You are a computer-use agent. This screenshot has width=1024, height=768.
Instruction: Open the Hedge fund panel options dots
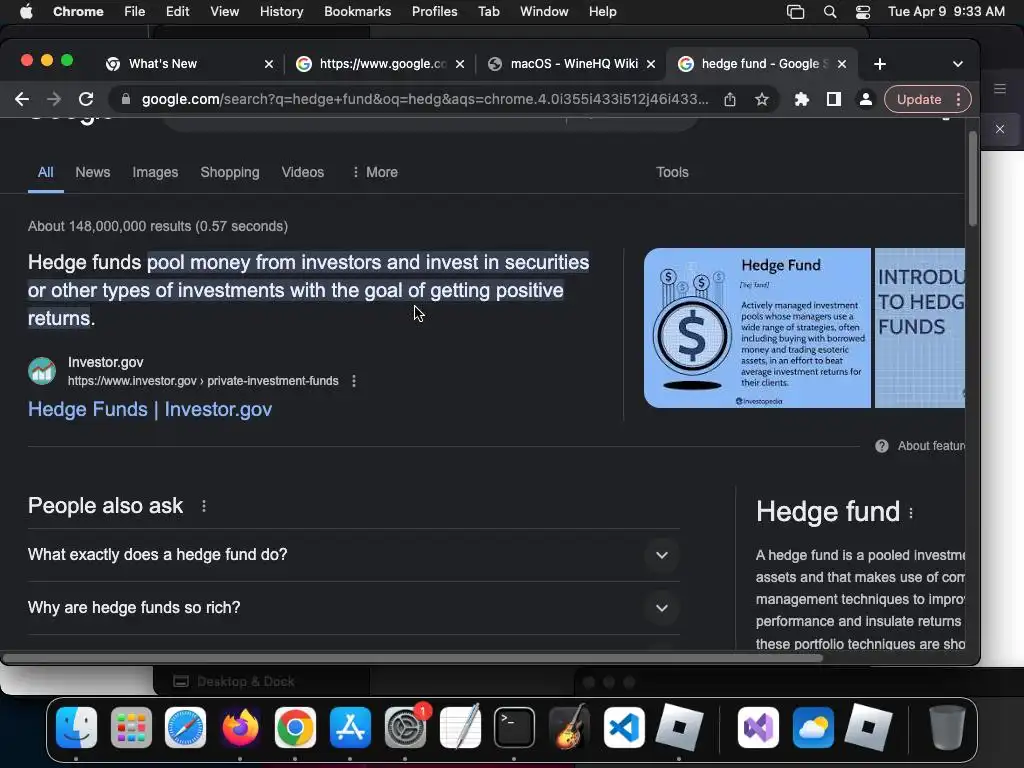(x=911, y=513)
